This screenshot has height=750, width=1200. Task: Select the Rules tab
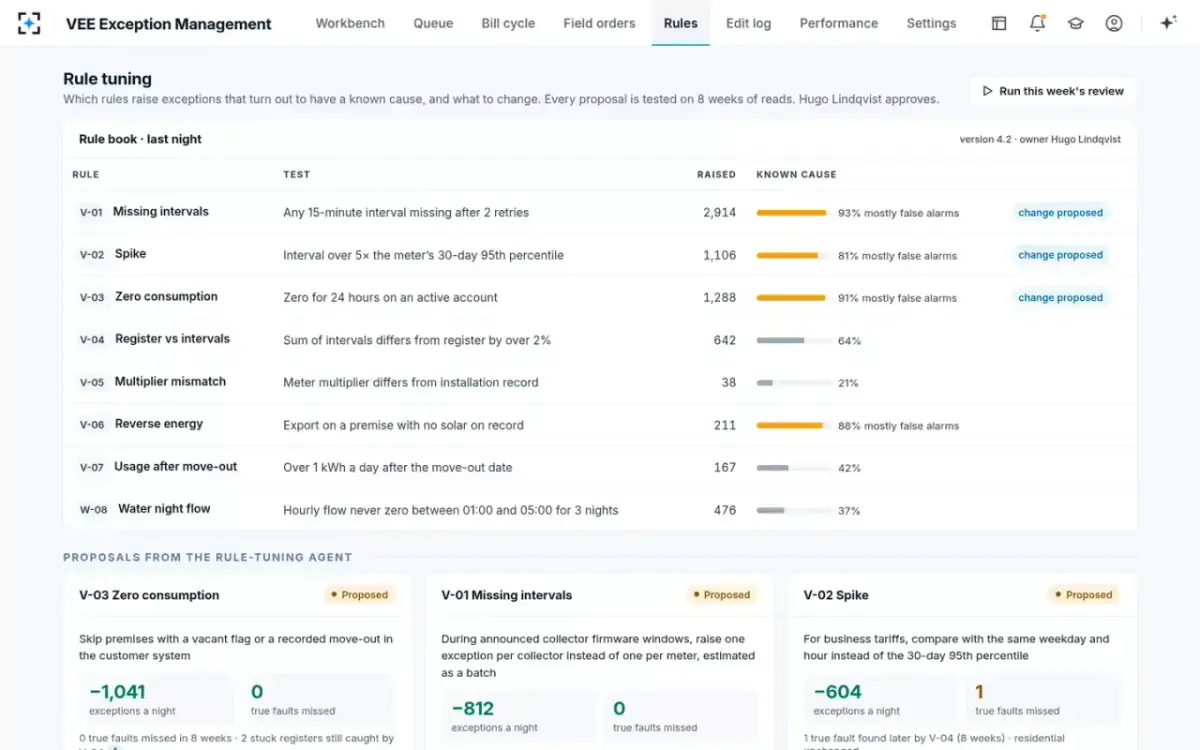[681, 23]
